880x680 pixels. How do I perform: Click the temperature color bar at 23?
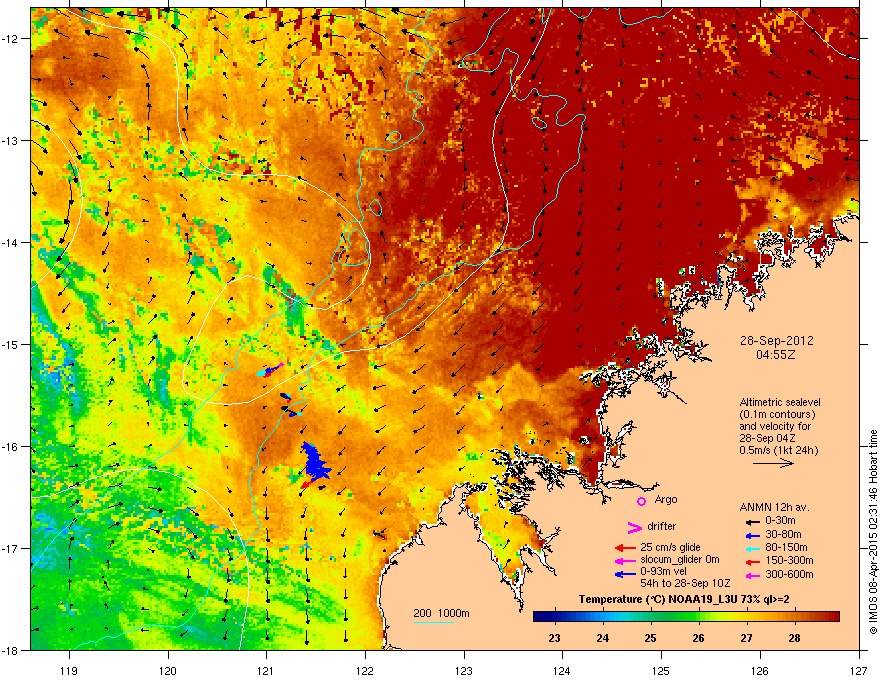pos(554,617)
